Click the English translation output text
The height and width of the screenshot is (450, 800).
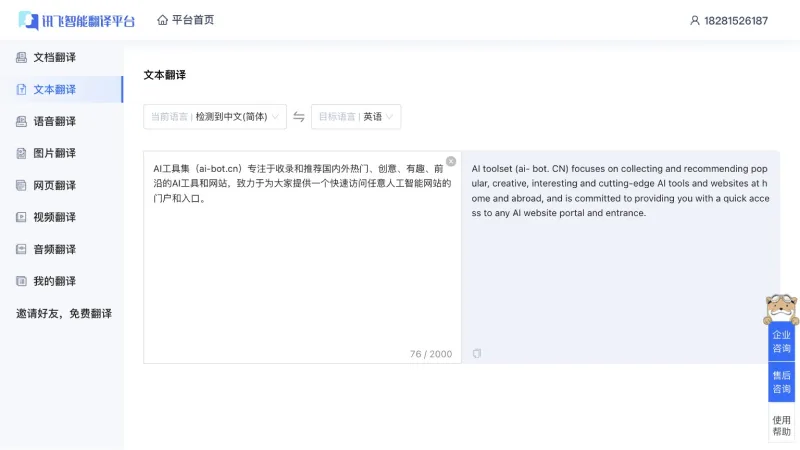pyautogui.click(x=620, y=191)
